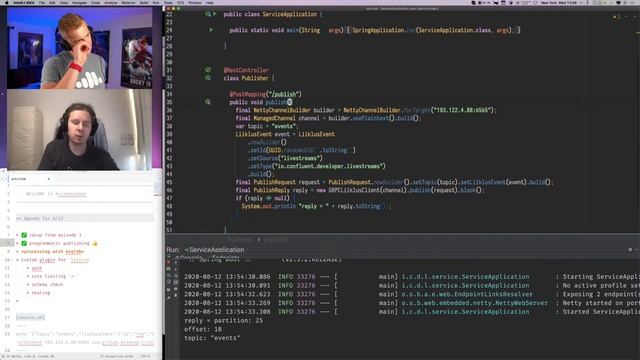
Task: Select the ServiceApplication run configuration tab
Action: 216,249
